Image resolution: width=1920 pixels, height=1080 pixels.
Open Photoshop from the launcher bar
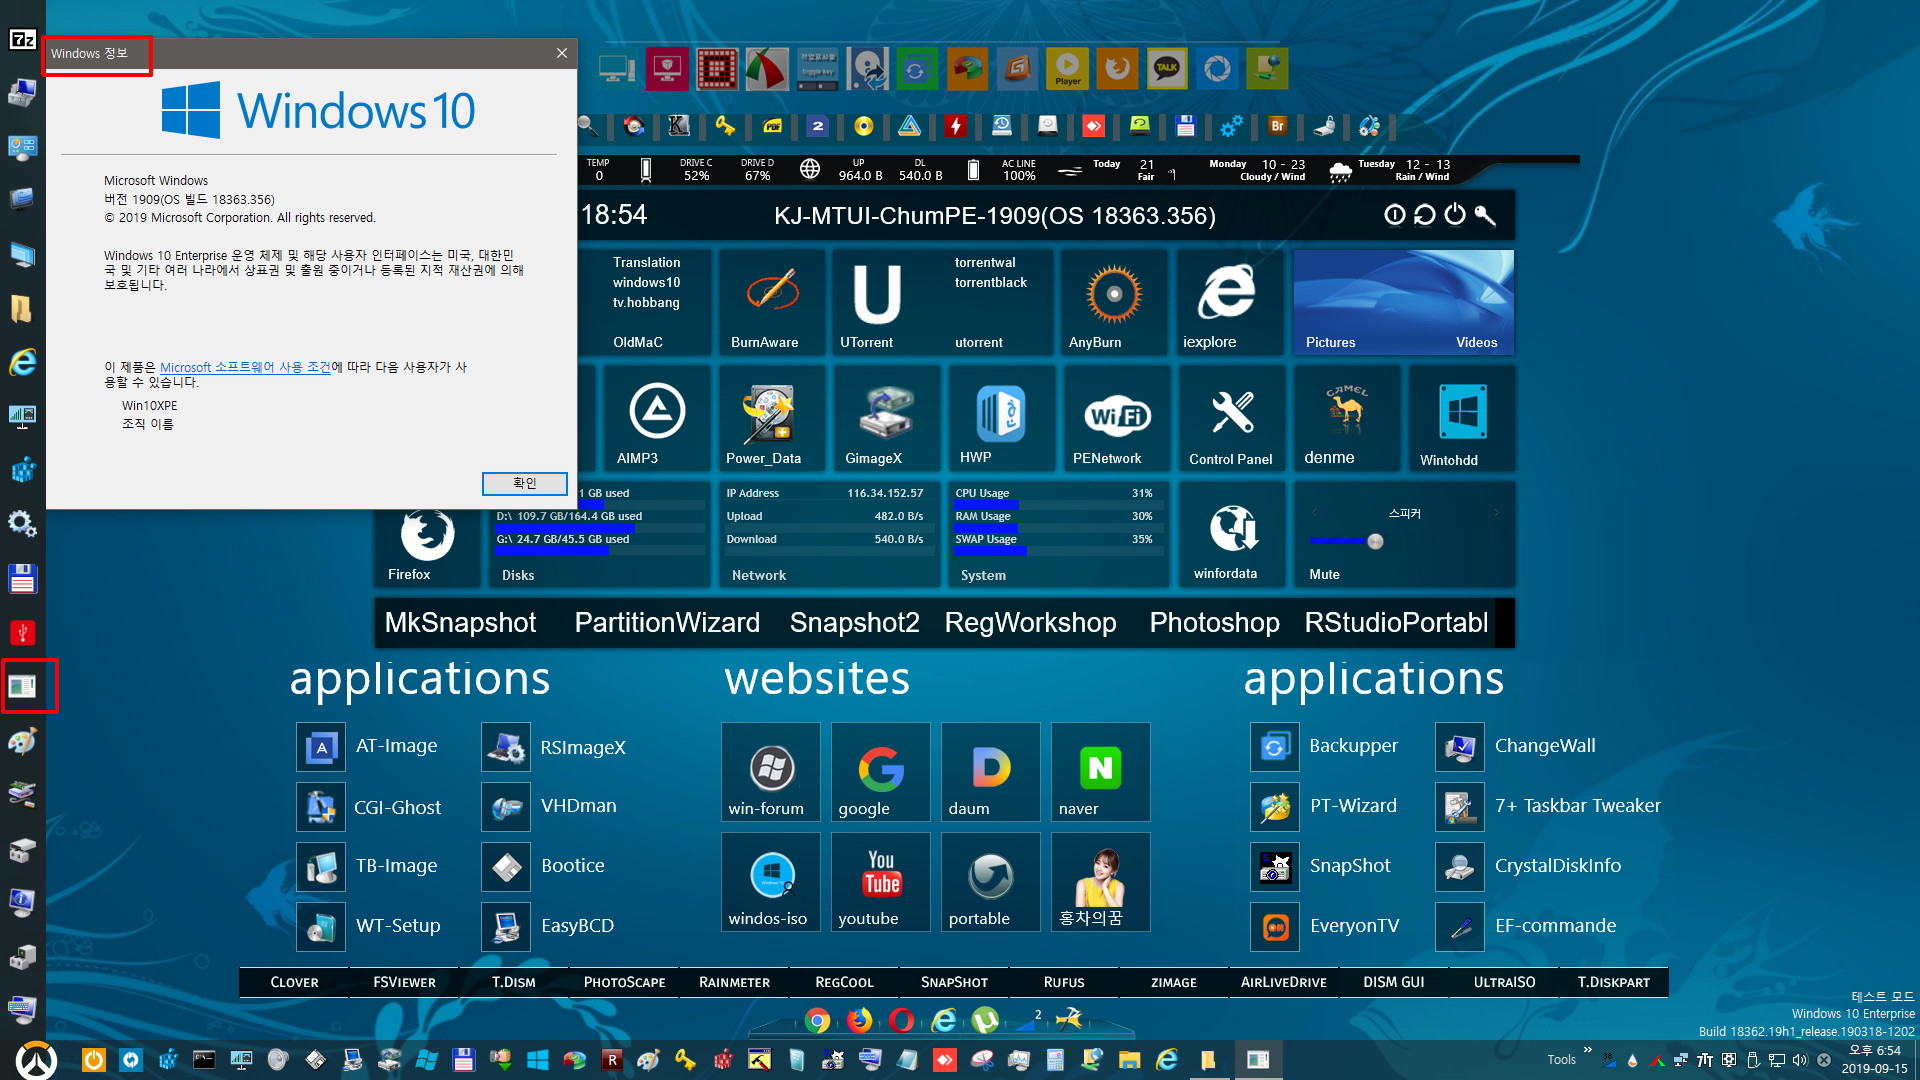(x=1214, y=622)
